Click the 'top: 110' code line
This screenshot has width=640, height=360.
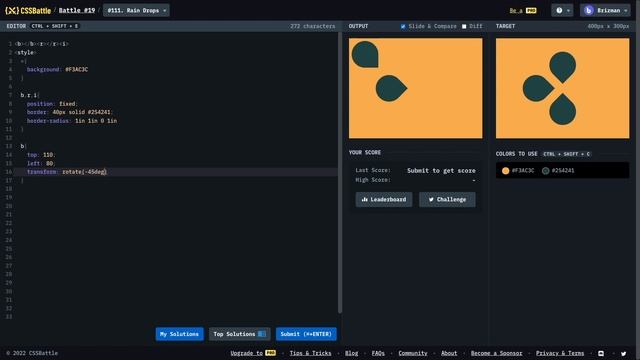[41, 155]
